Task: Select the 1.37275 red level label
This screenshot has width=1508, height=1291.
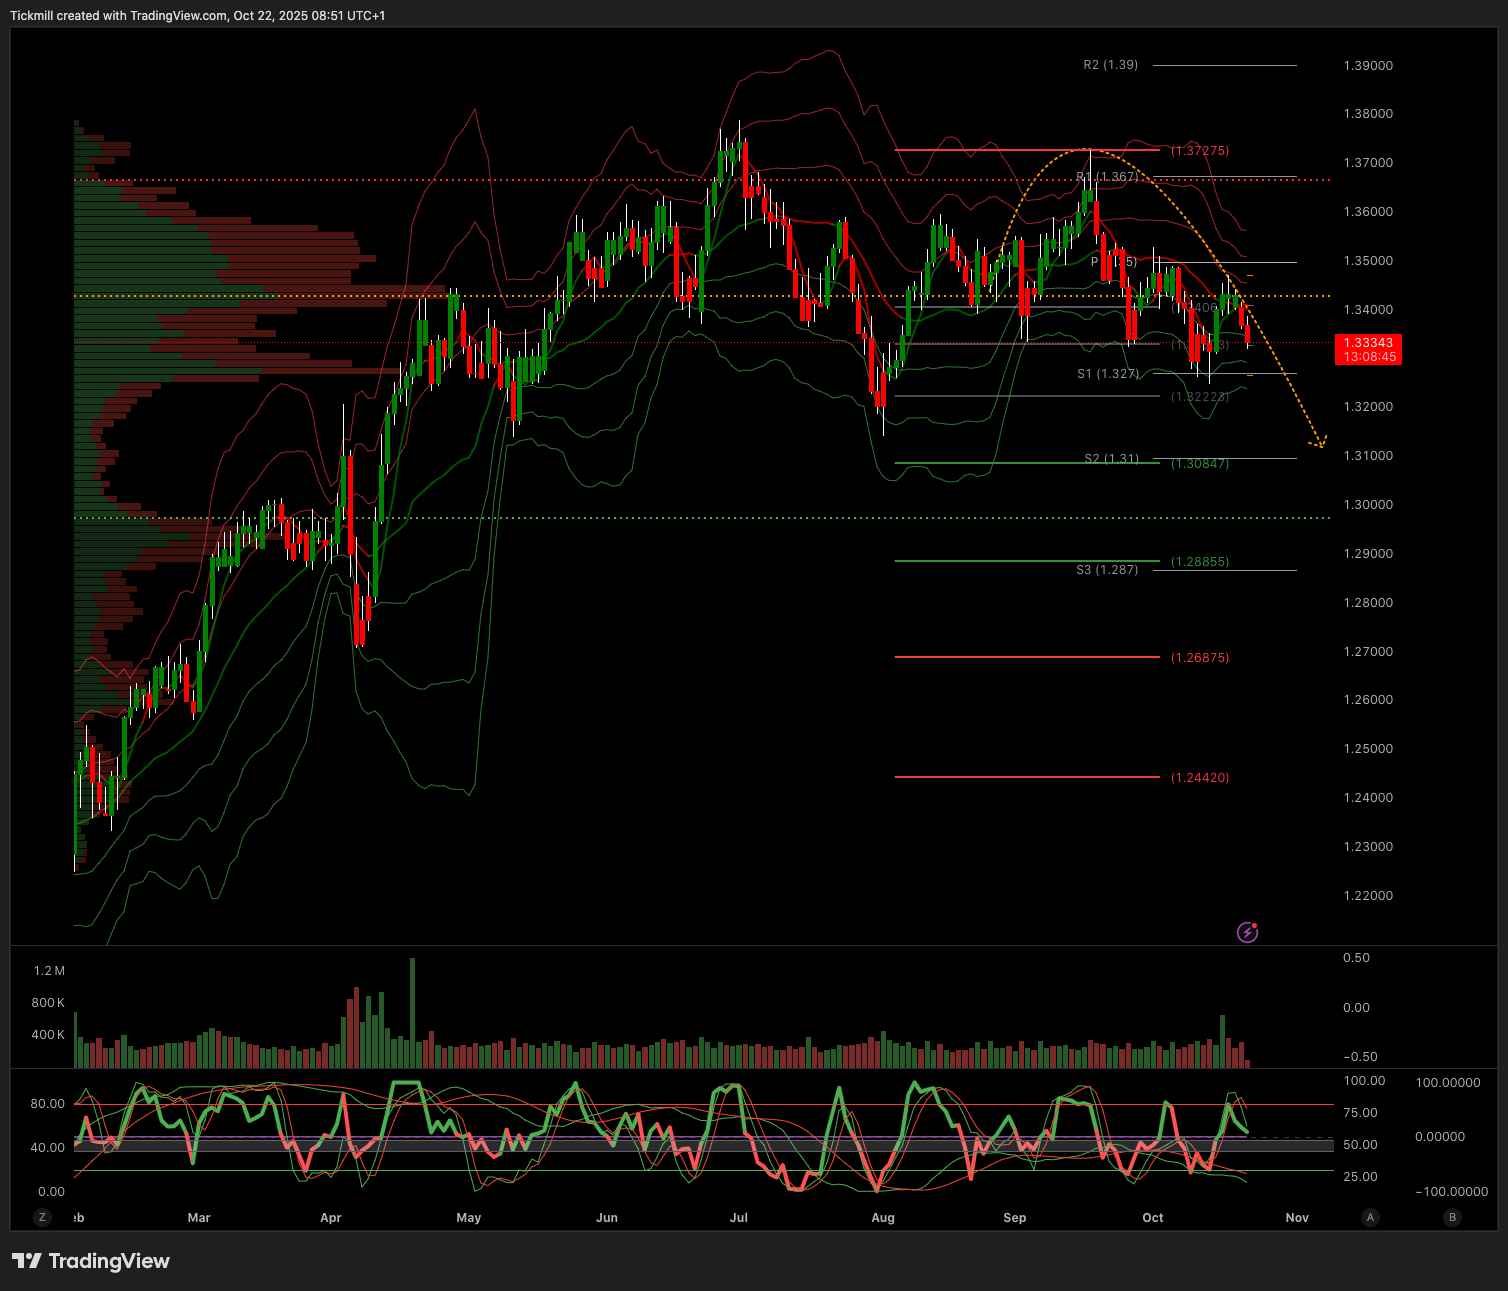Action: pyautogui.click(x=1200, y=151)
